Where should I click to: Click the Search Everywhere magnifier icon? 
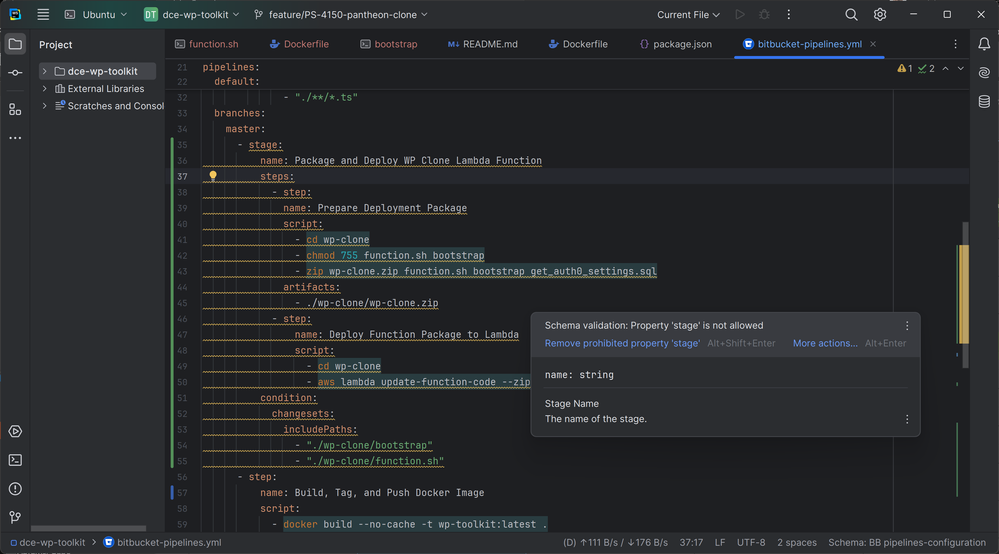click(x=851, y=15)
